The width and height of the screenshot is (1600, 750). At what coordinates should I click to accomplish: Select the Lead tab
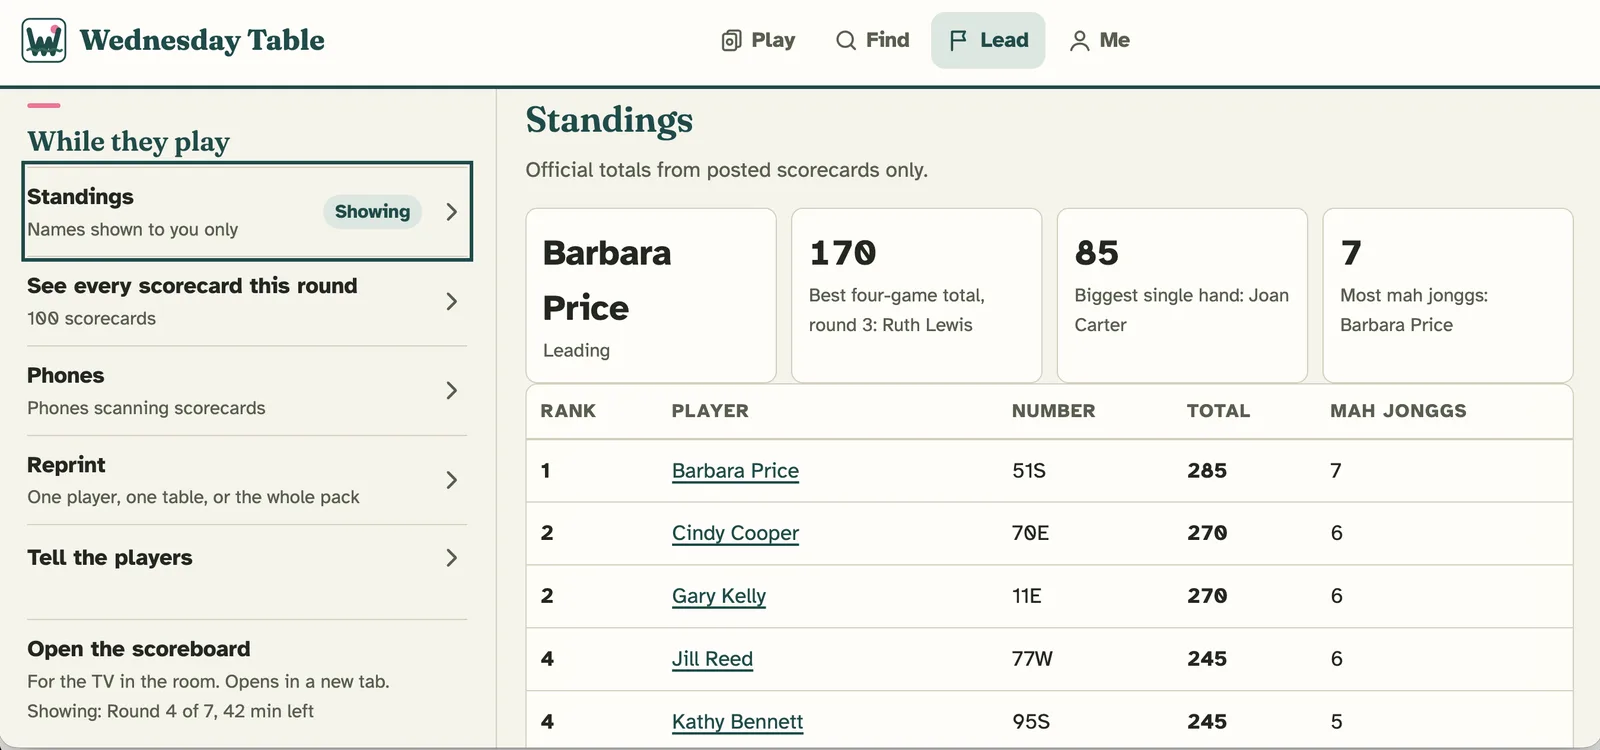tap(988, 40)
